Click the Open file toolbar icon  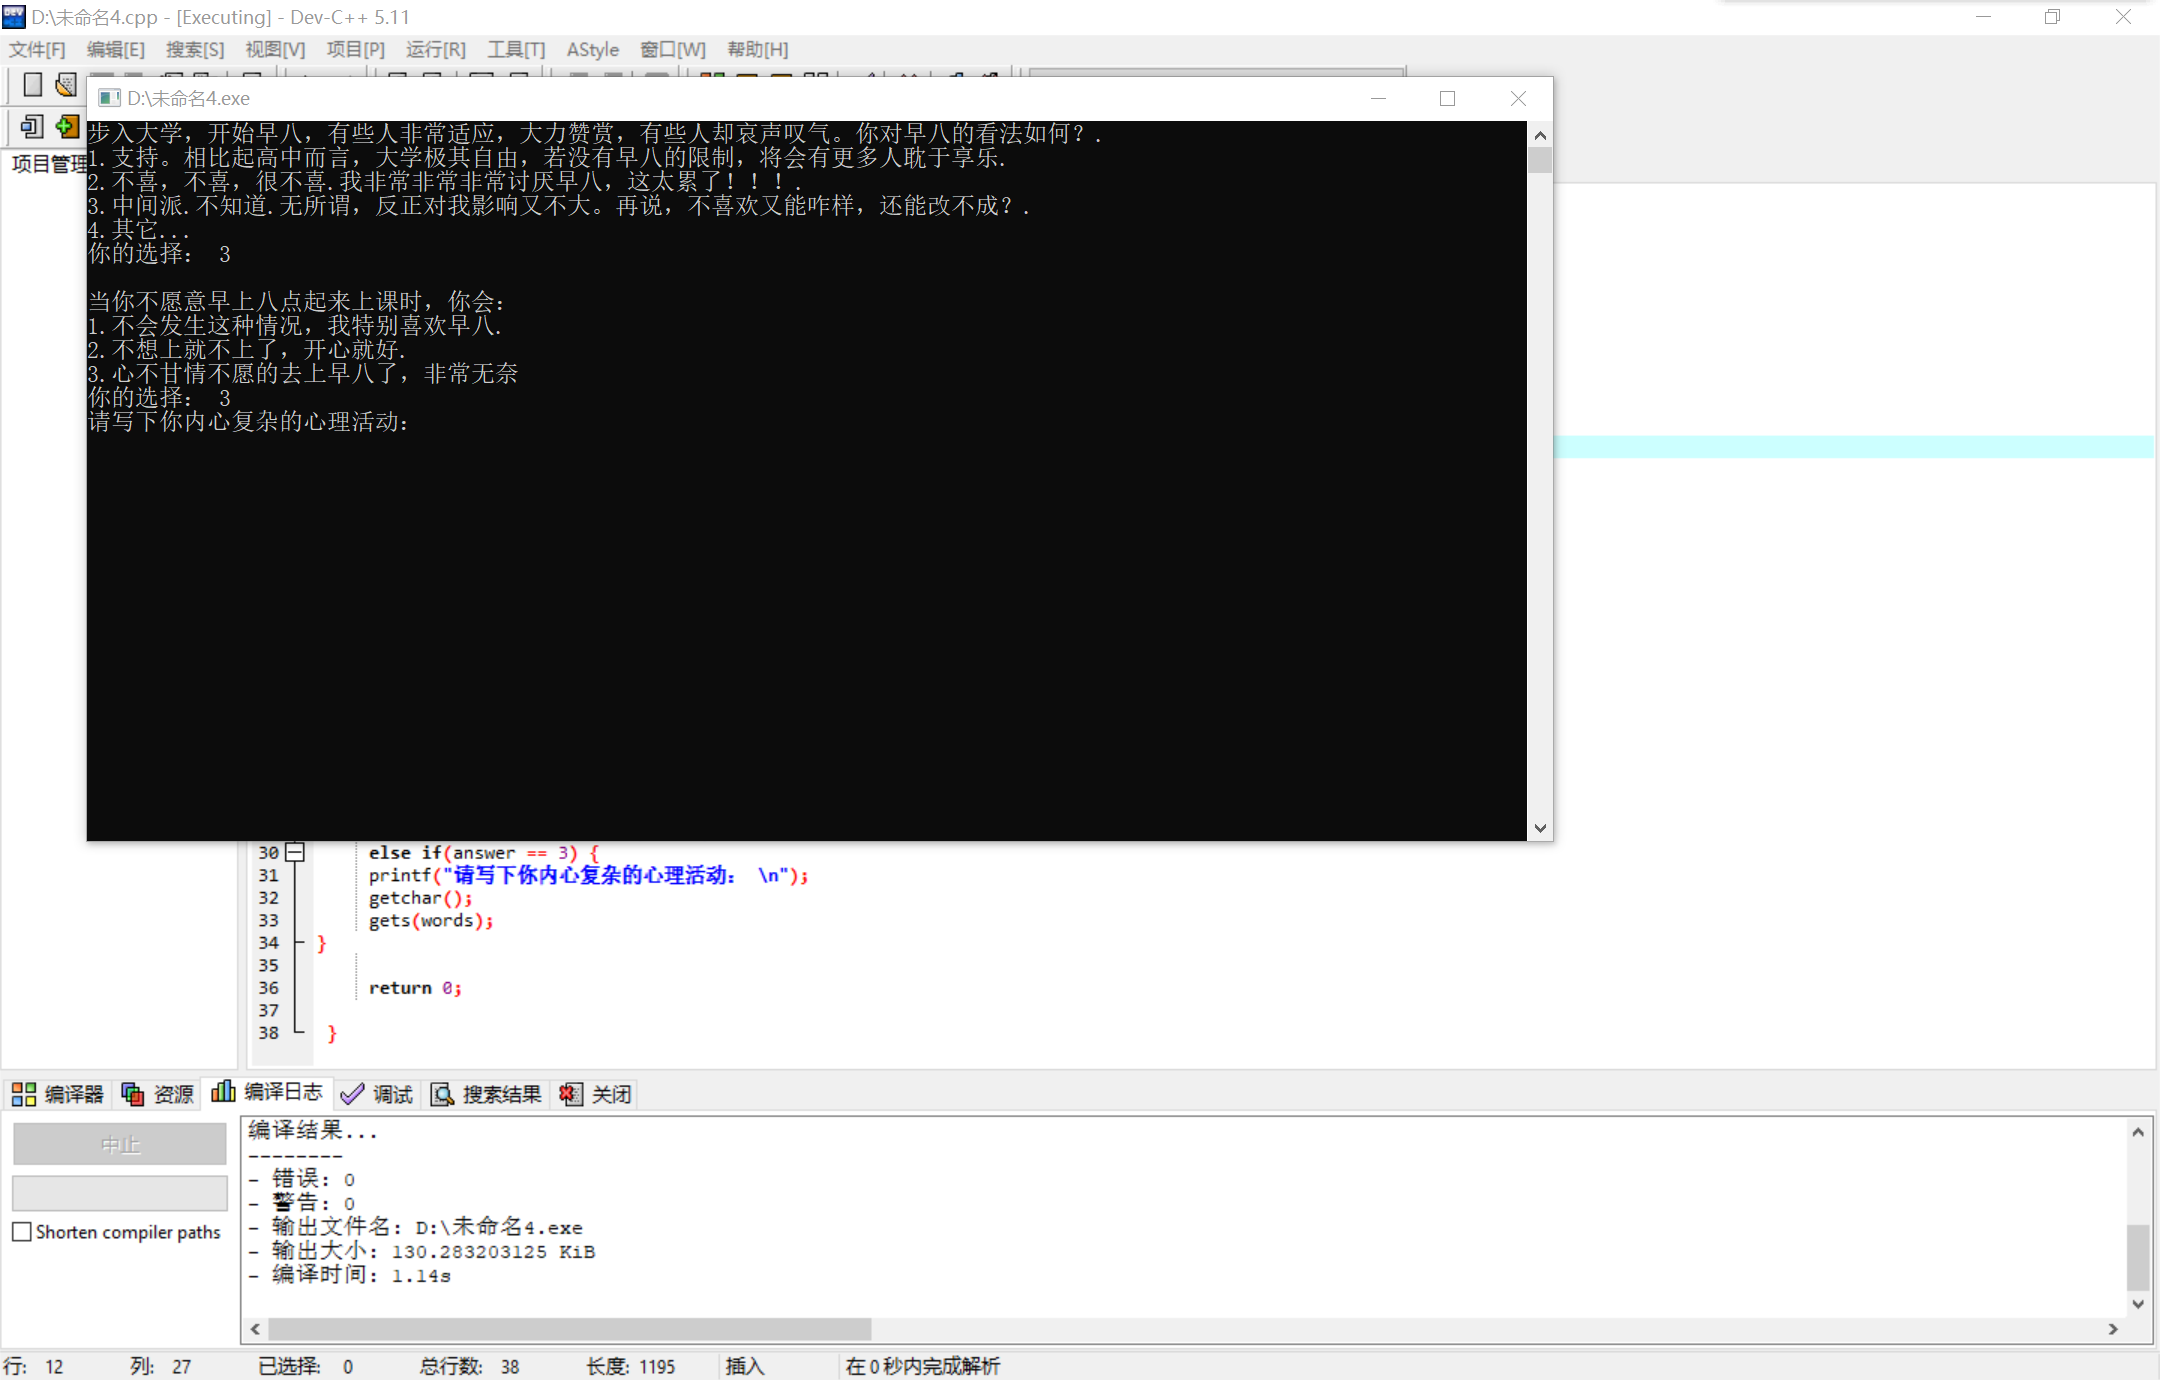66,85
